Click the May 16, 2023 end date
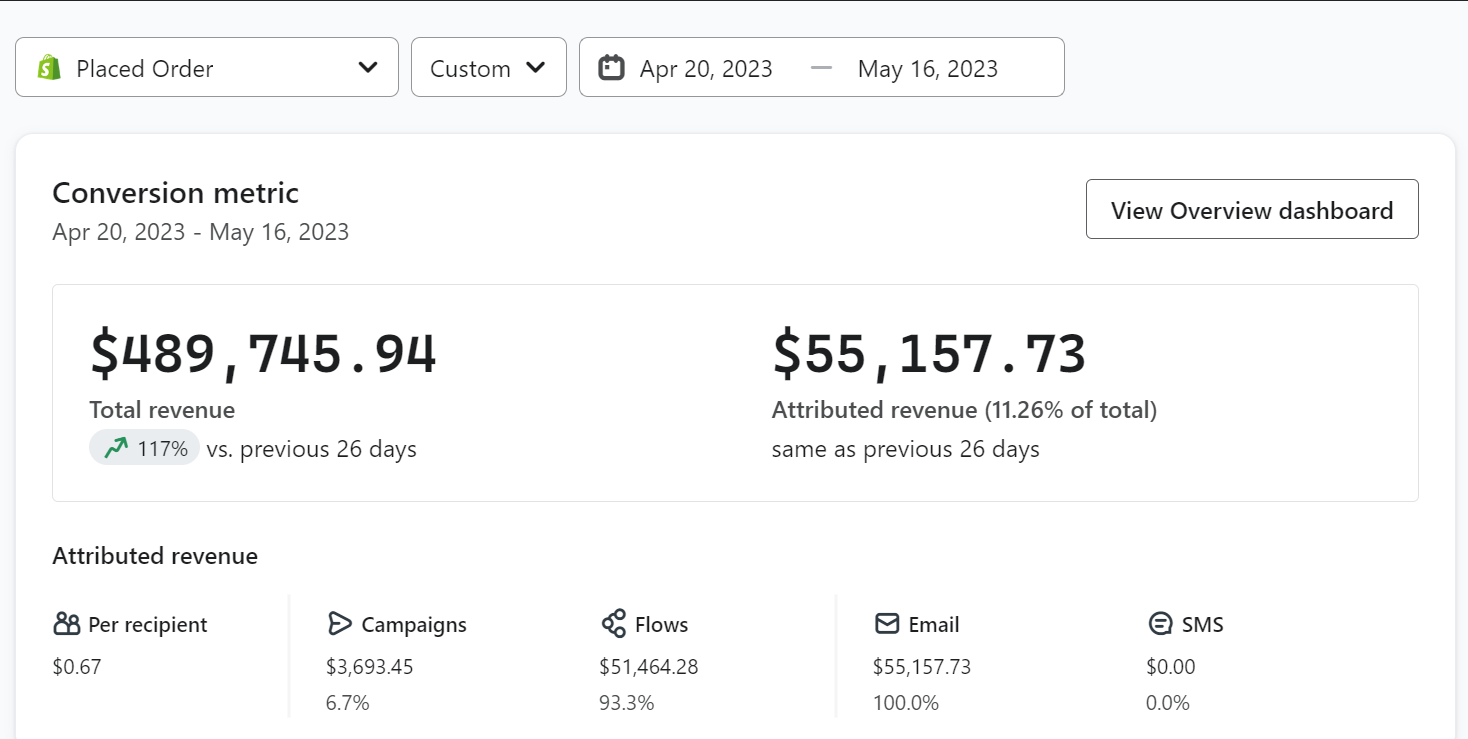 pos(928,68)
